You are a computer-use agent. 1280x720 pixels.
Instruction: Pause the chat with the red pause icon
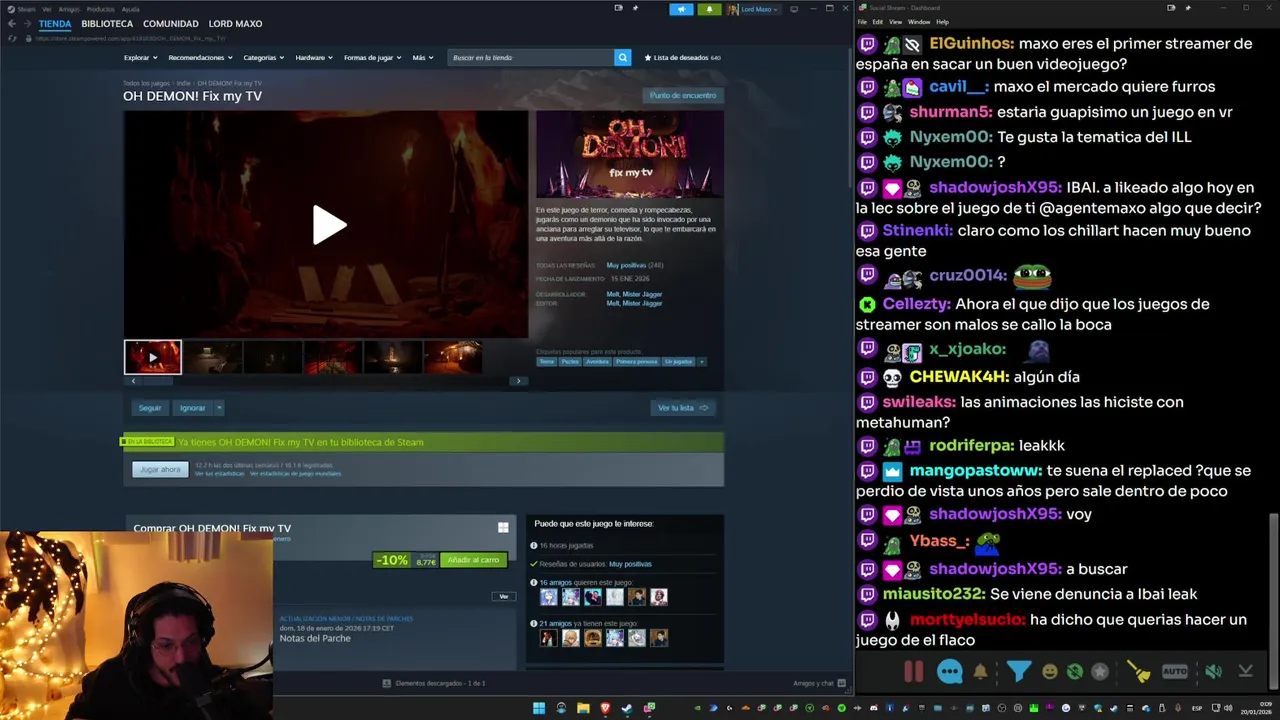click(913, 672)
